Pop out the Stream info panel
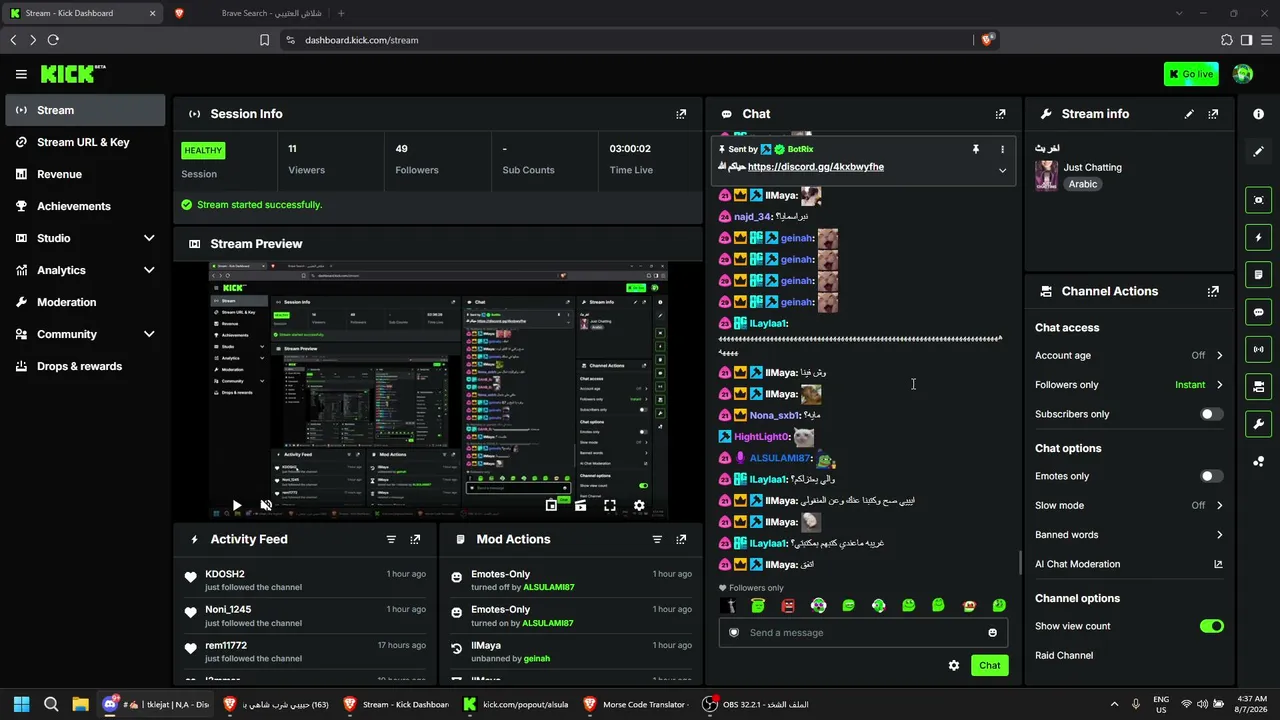 point(1213,114)
